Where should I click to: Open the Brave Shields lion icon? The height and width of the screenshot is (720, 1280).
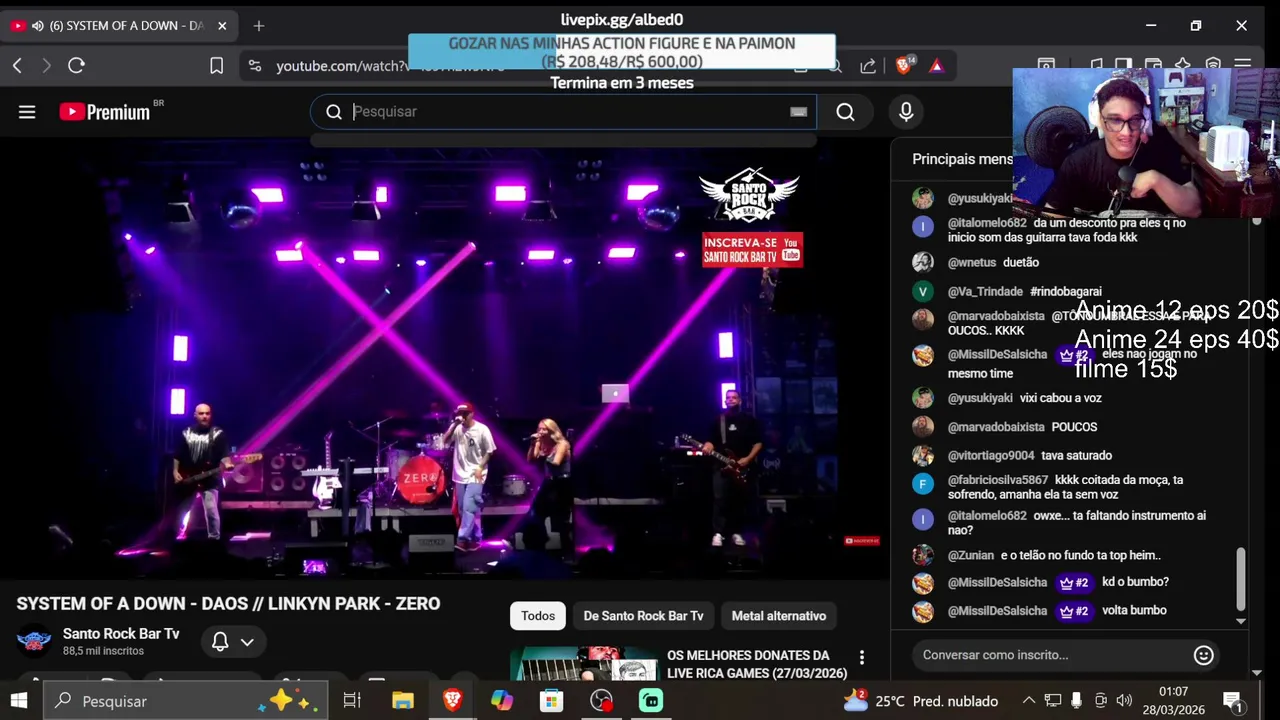tap(904, 65)
